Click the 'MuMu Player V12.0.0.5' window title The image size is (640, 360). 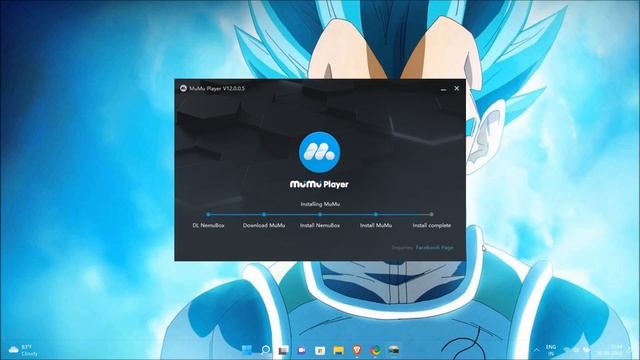coord(217,88)
